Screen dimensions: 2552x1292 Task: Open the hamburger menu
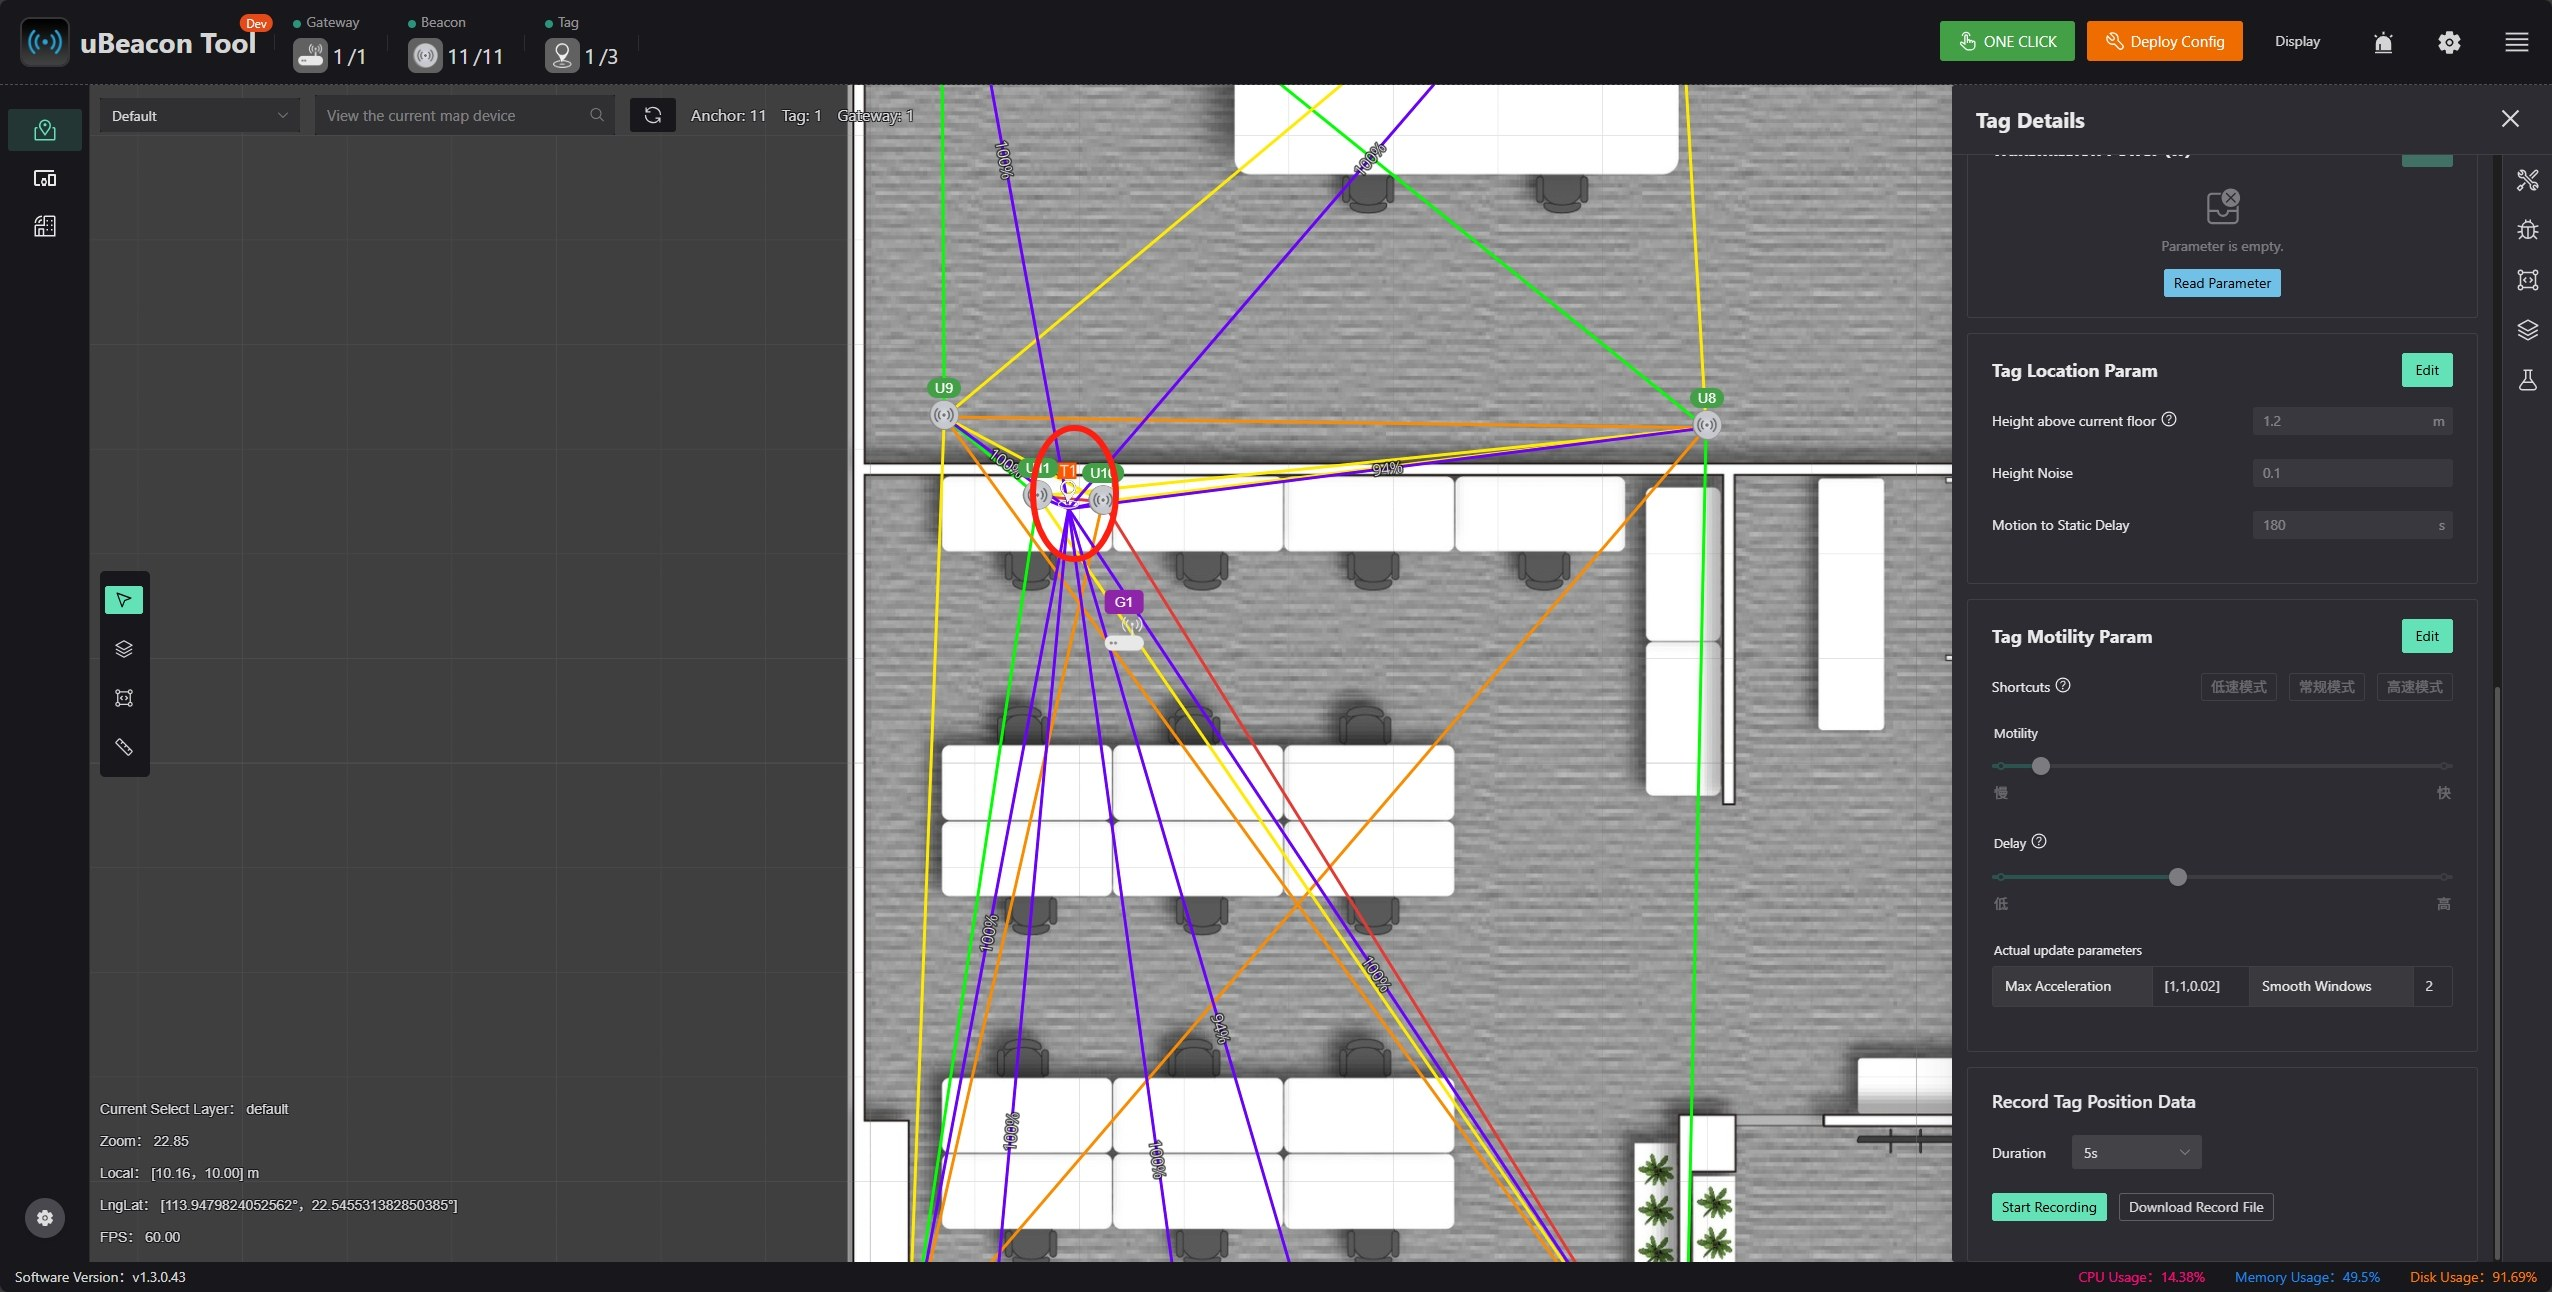click(2516, 42)
